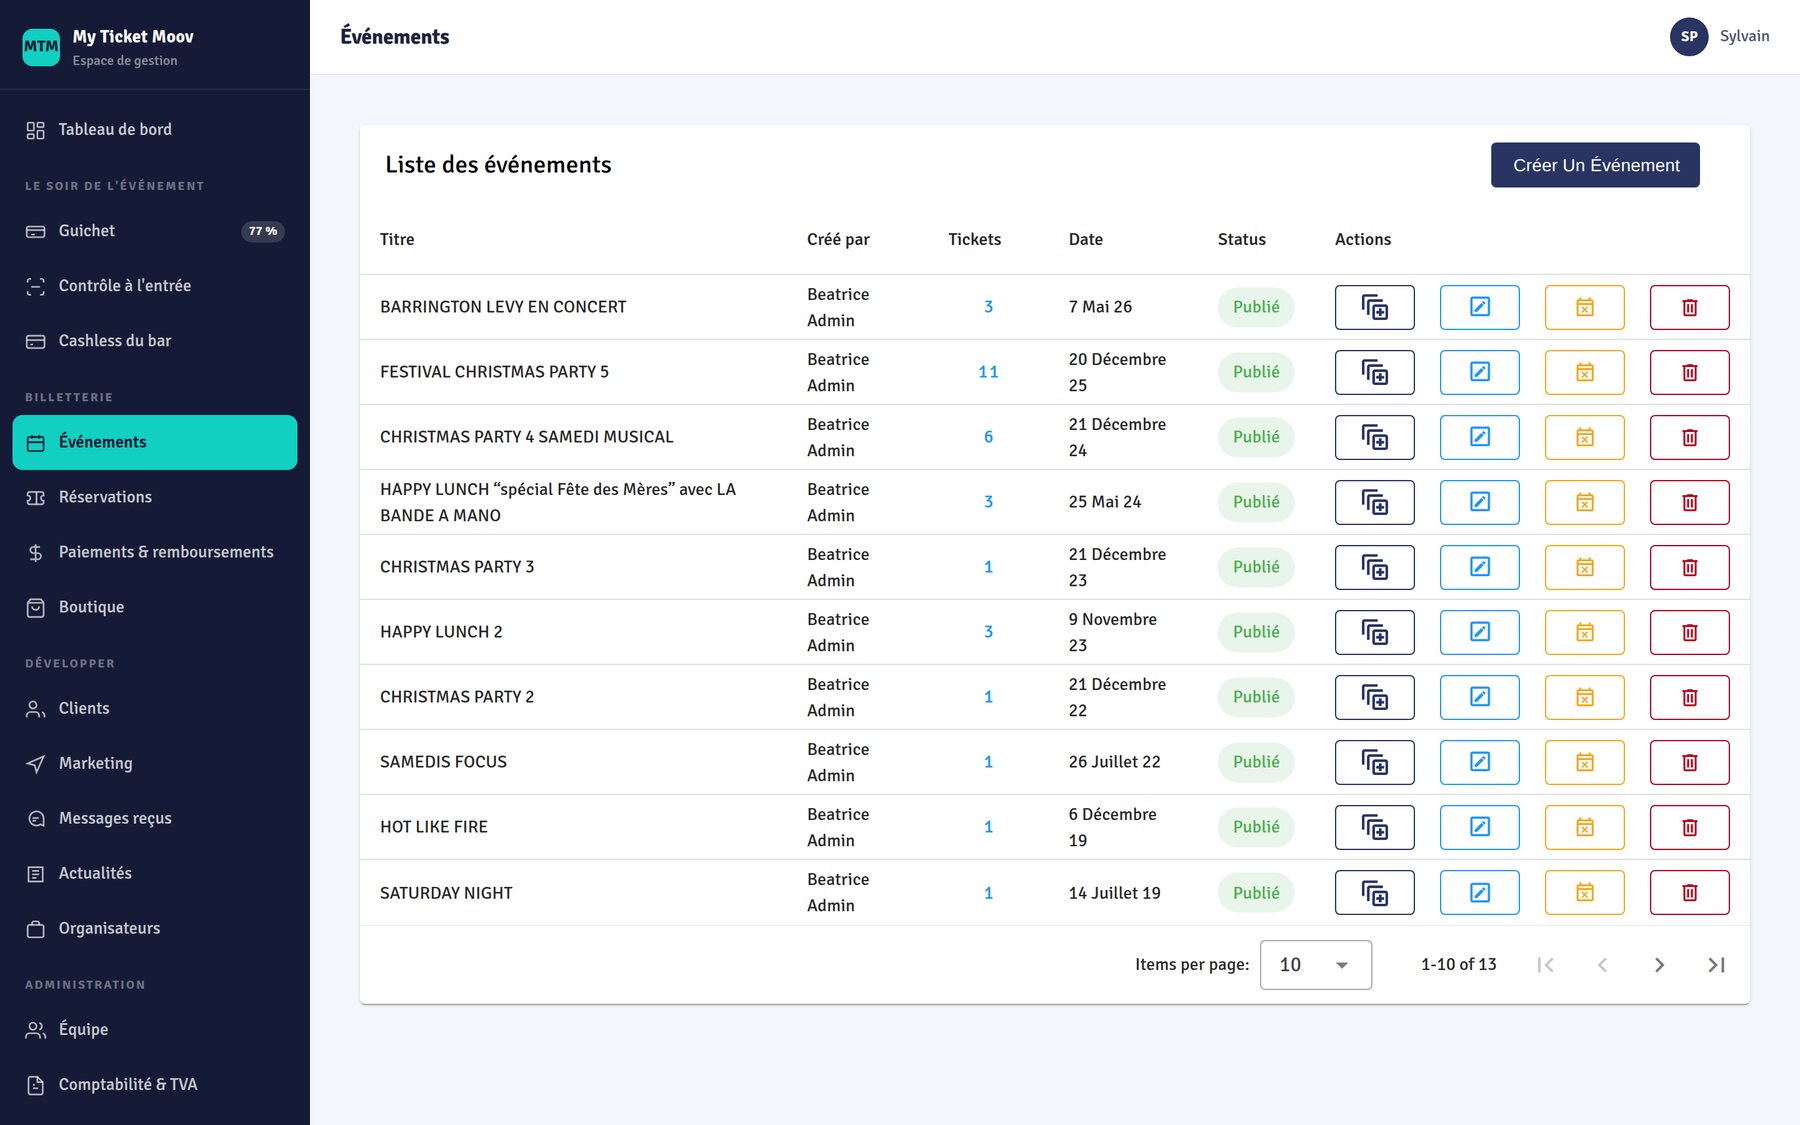
Task: Delete the CHRISTMAS PARTY 2 event
Action: (1689, 697)
